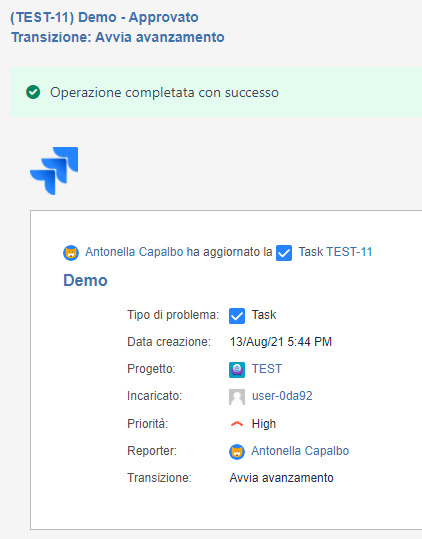Click the Avvia avanzamento transition value
422x539 pixels.
281,478
